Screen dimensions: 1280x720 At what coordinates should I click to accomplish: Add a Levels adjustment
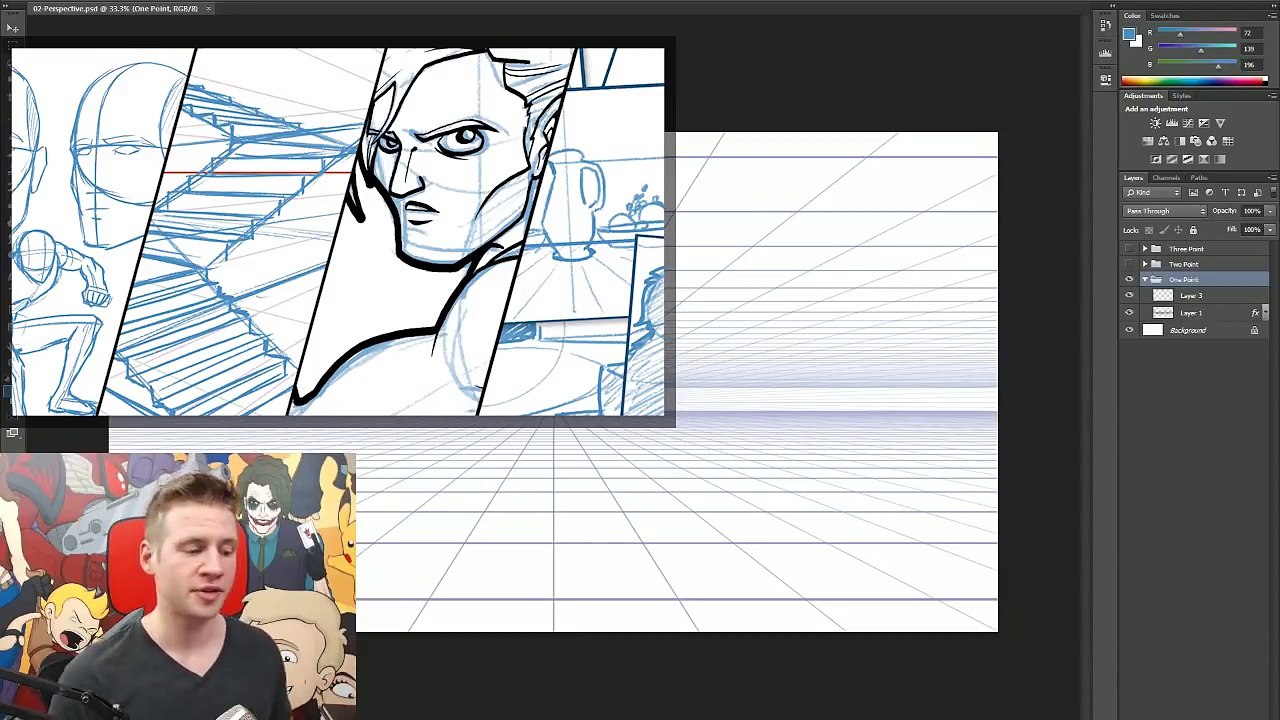click(1172, 123)
